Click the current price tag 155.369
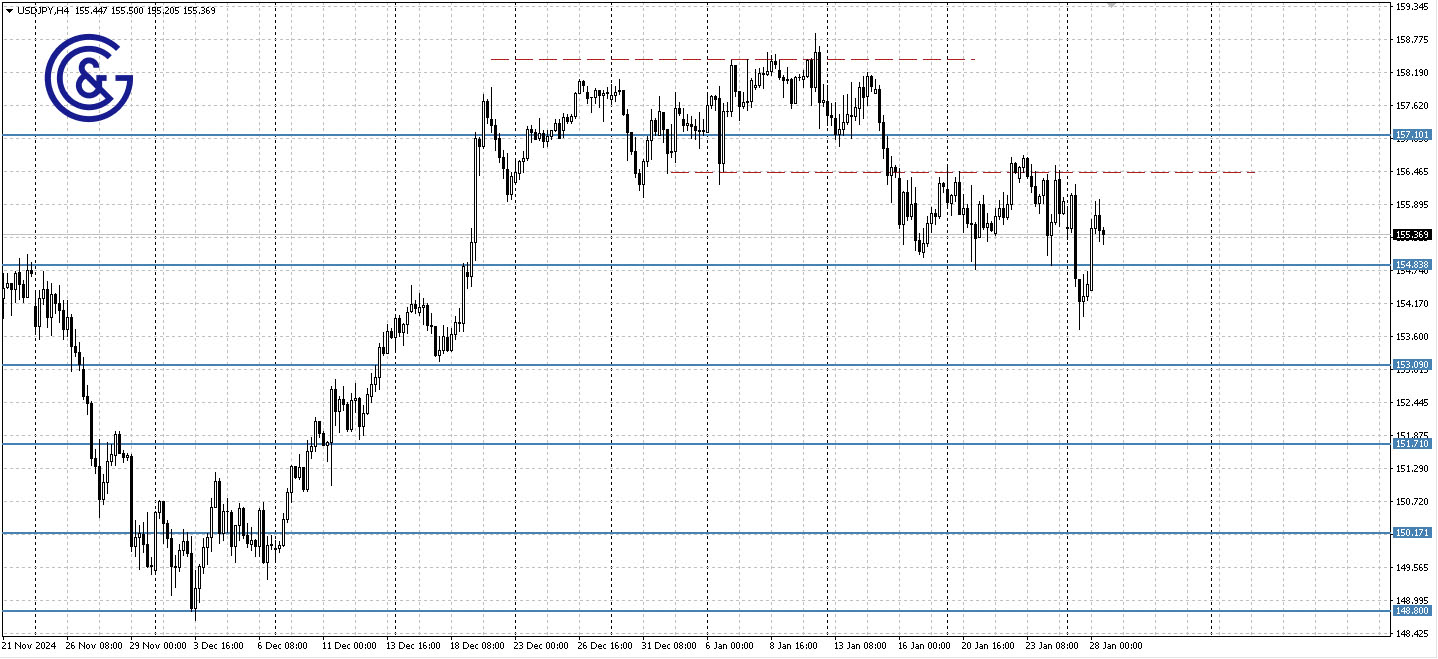 pyautogui.click(x=1414, y=234)
